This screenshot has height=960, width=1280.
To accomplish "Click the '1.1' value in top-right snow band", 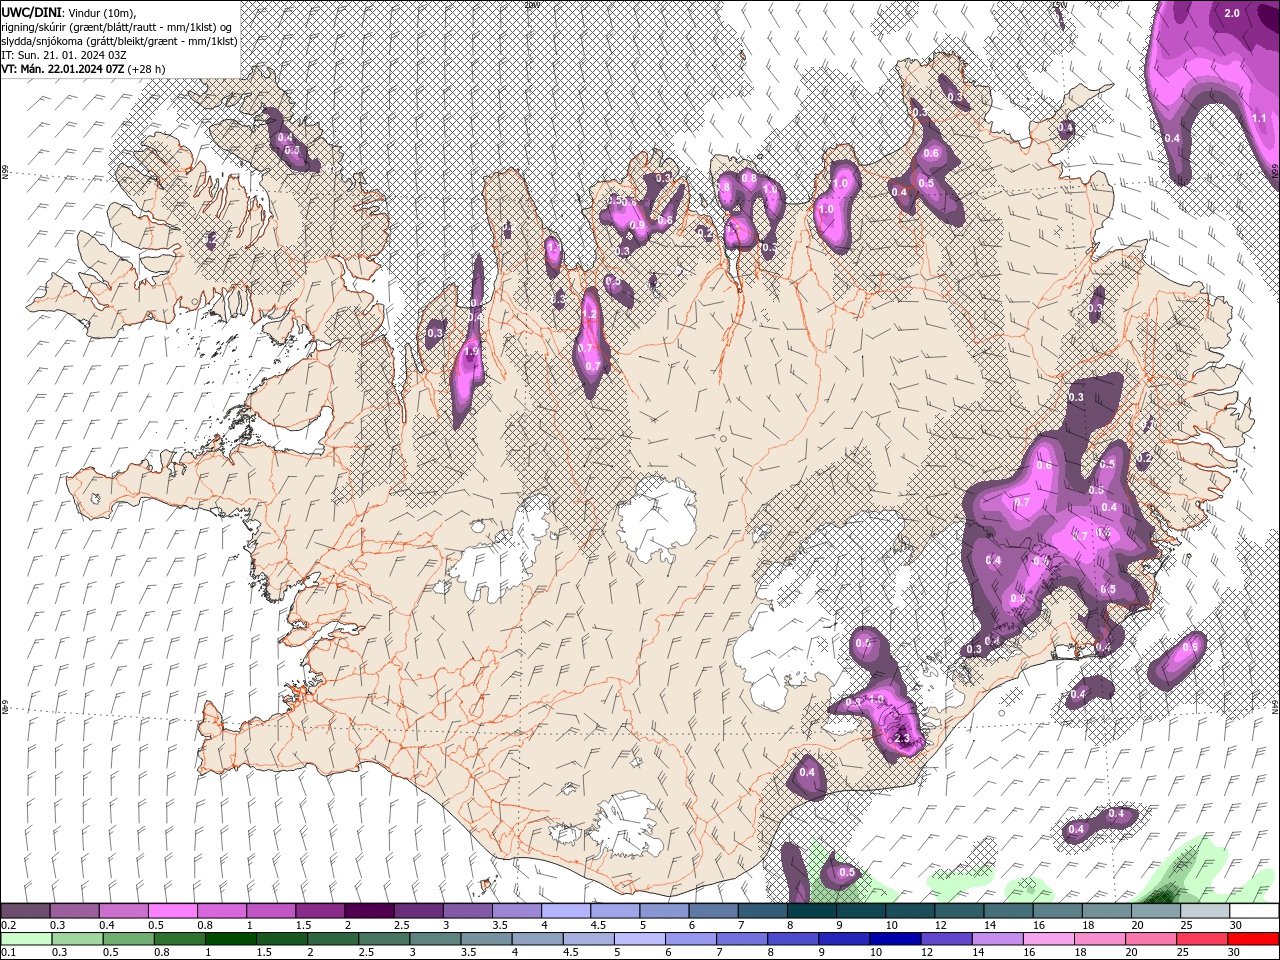I will (x=1259, y=118).
